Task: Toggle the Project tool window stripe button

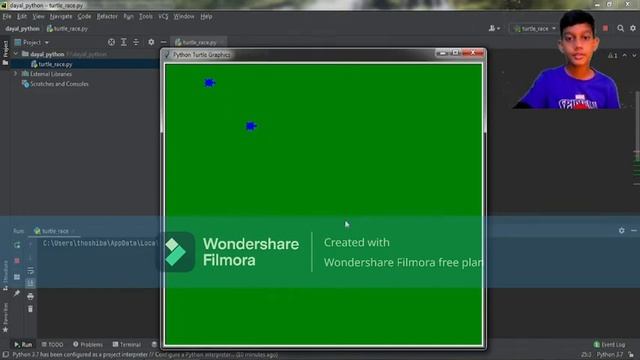Action: pyautogui.click(x=5, y=53)
